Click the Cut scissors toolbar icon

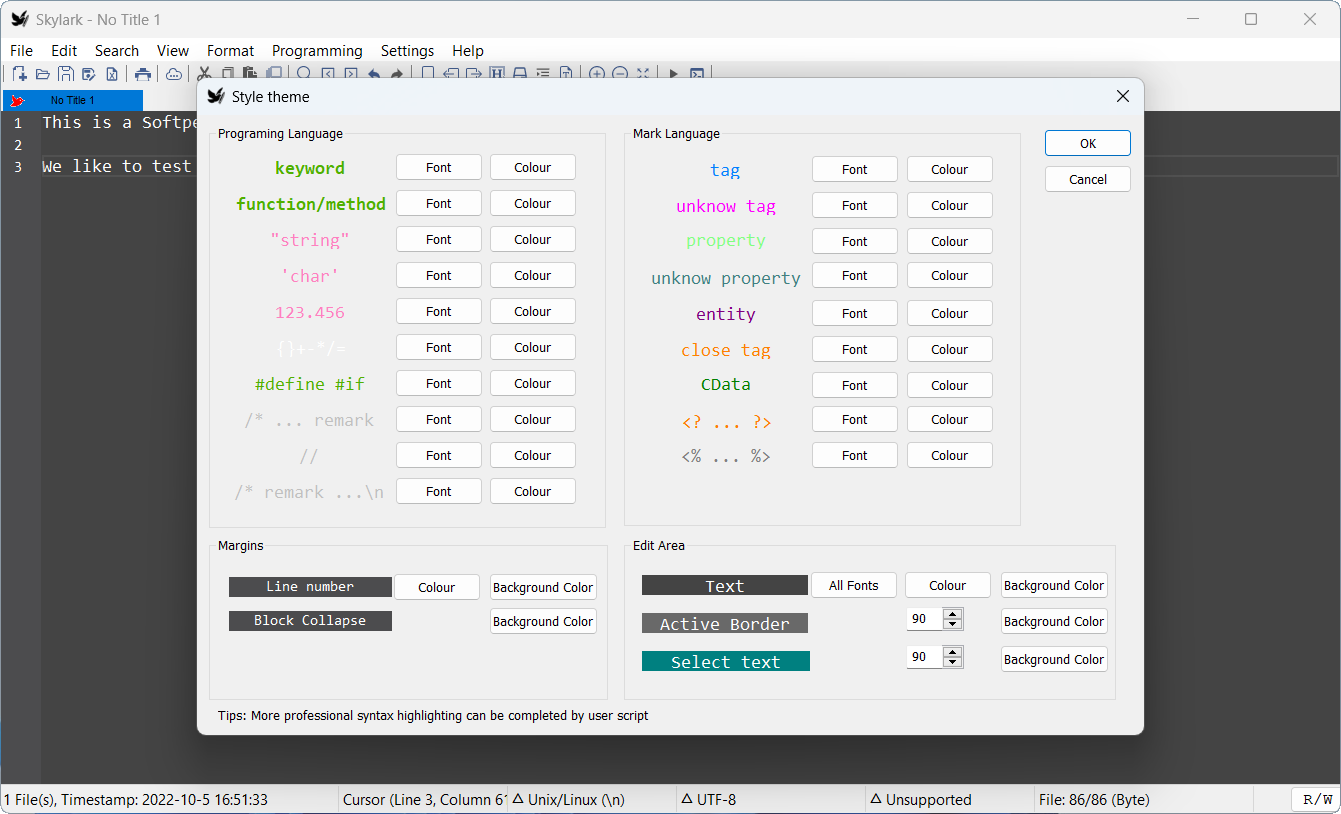tap(204, 74)
